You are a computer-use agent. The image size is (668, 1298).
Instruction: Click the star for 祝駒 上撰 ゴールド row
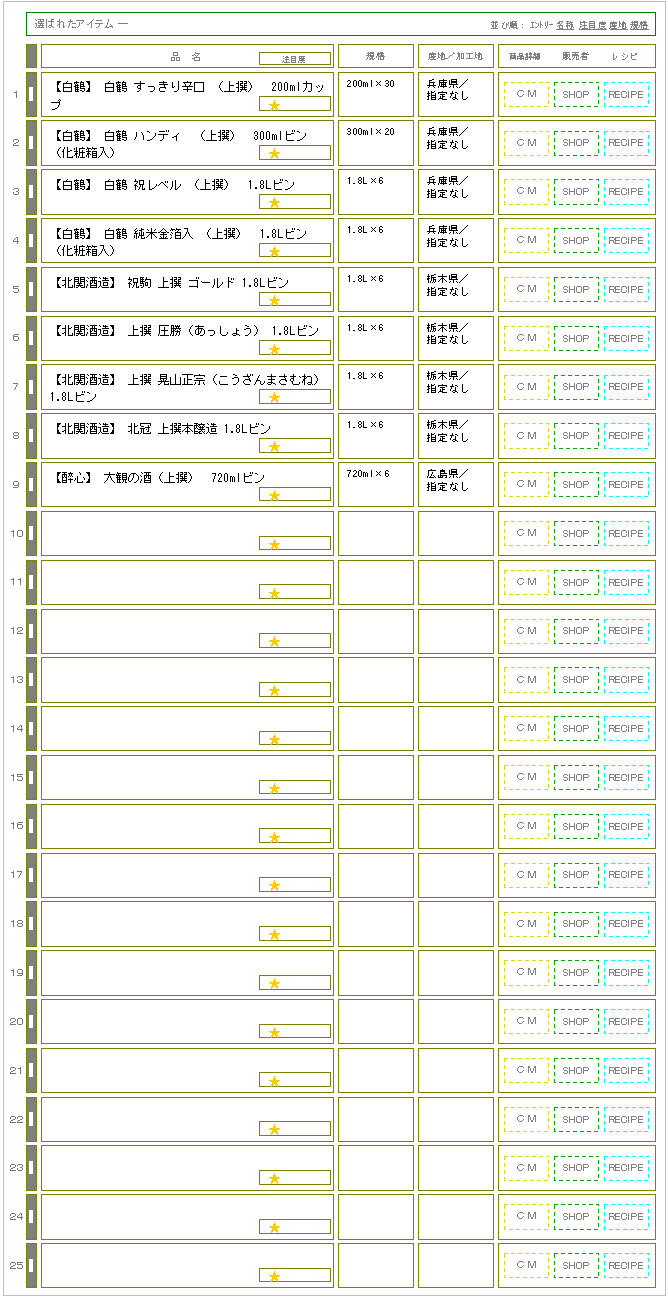274,300
